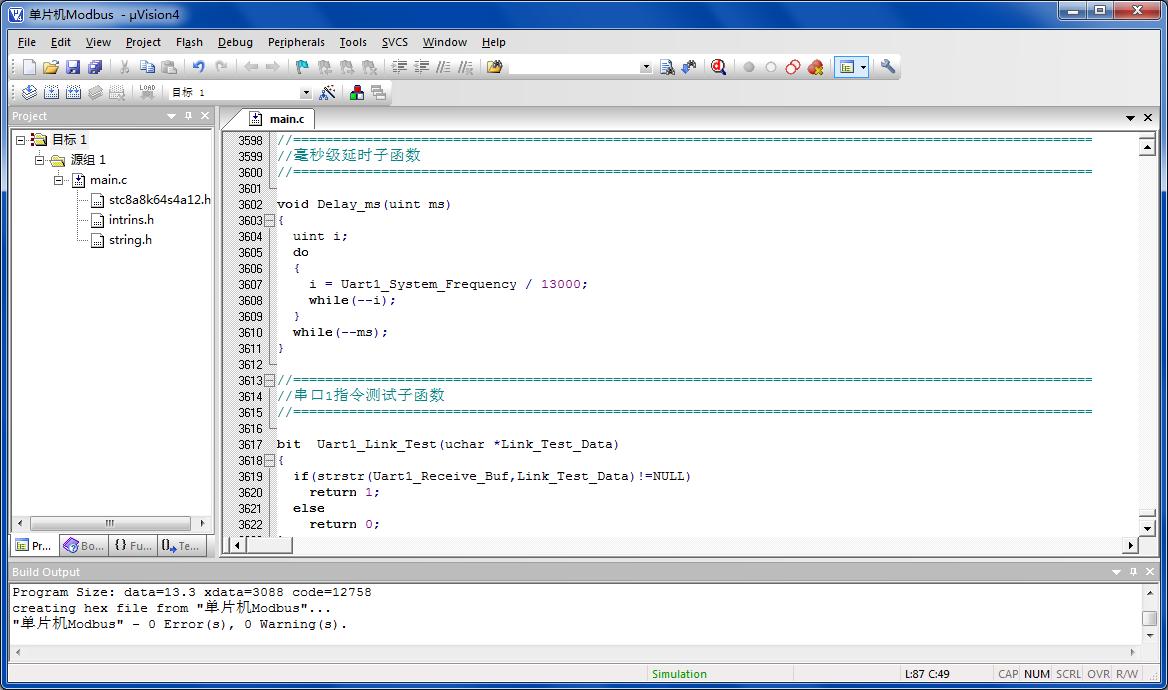
Task: Open the Project menu
Action: pyautogui.click(x=143, y=42)
